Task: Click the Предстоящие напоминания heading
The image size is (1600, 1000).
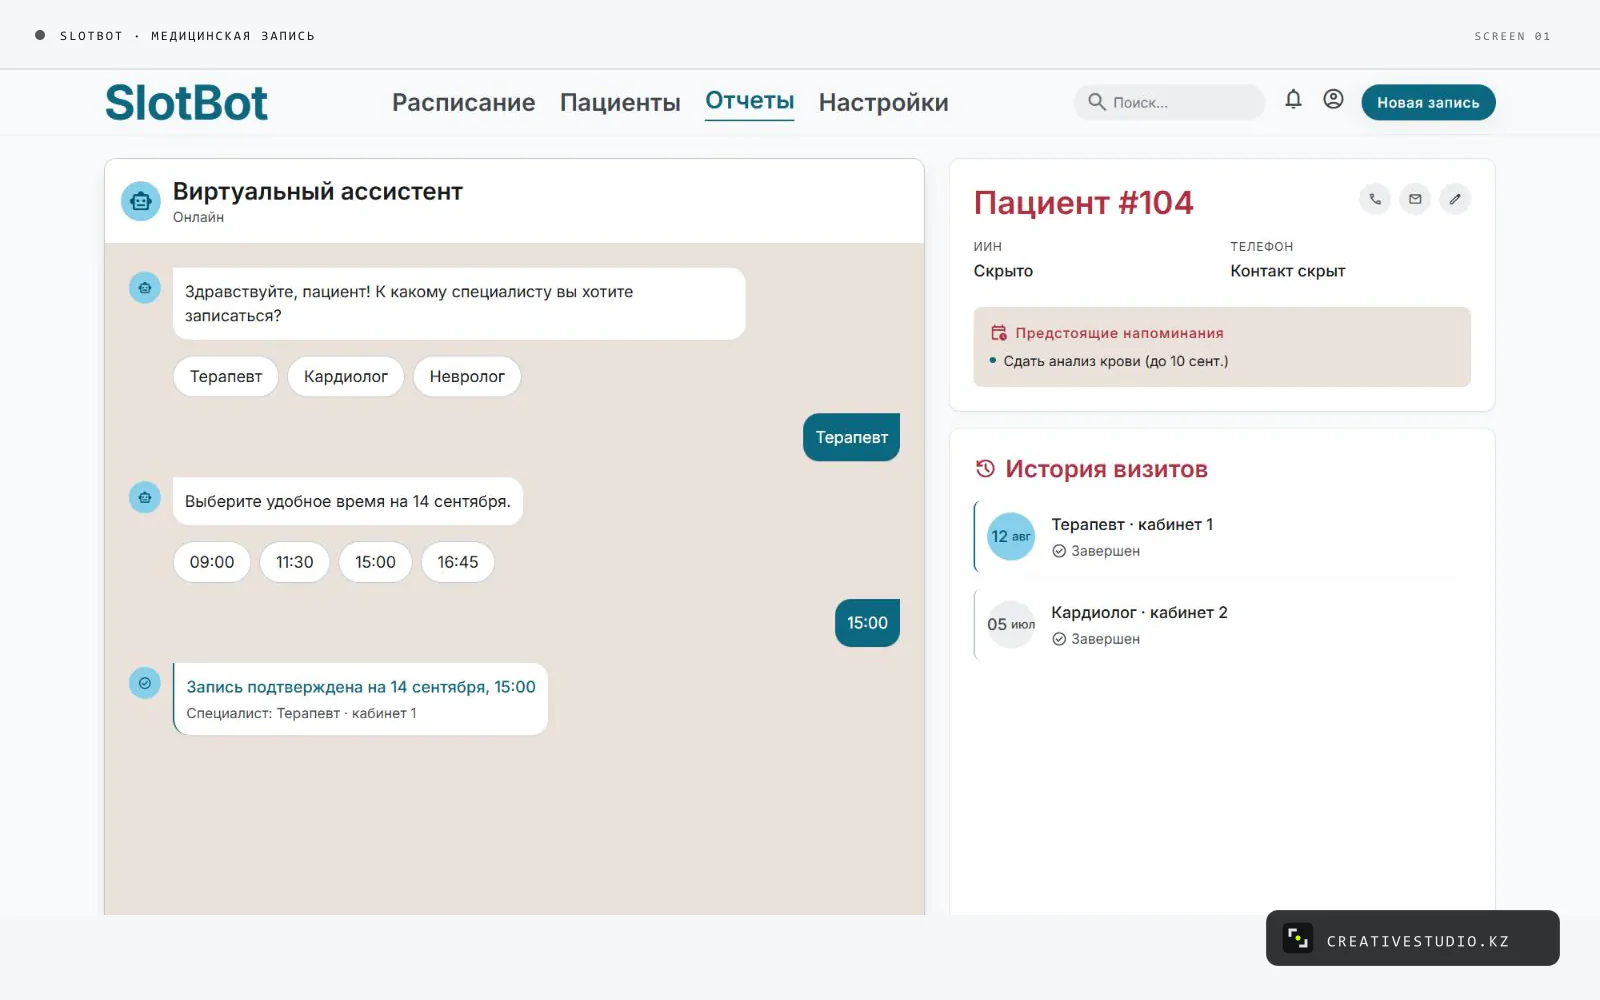Action: point(1119,333)
